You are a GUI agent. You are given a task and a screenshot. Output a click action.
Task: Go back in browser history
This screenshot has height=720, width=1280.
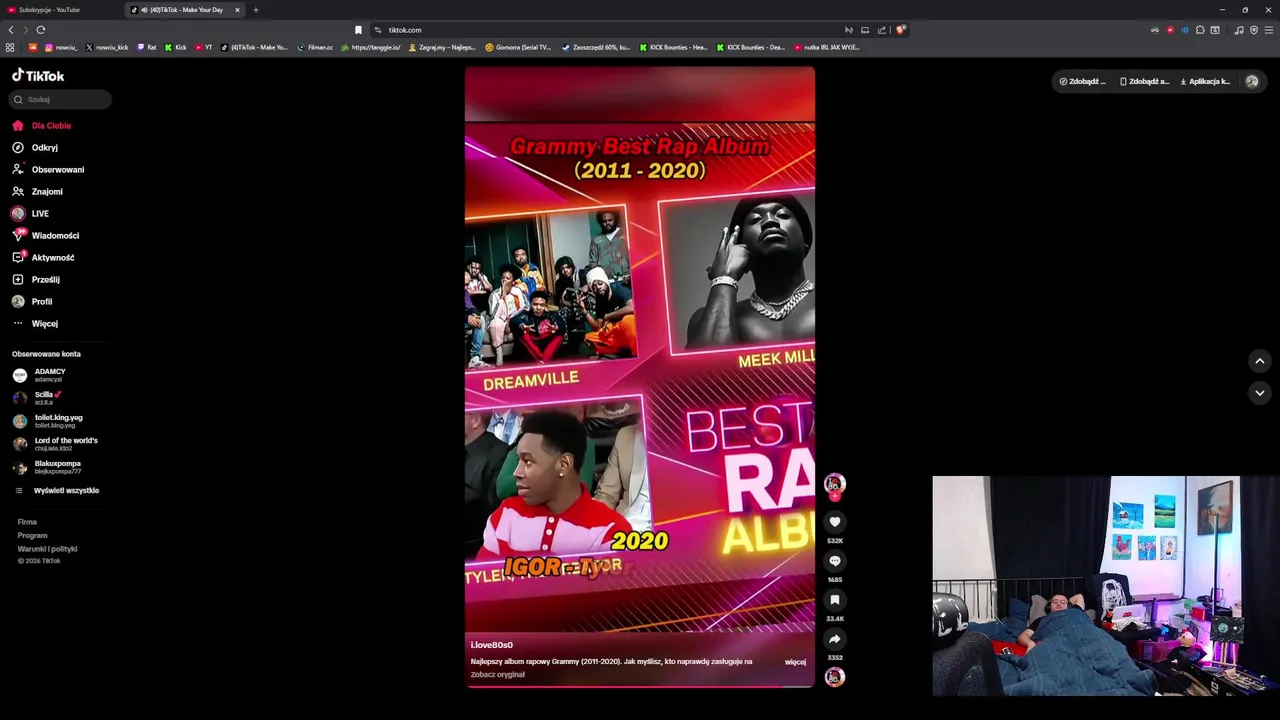pos(11,30)
